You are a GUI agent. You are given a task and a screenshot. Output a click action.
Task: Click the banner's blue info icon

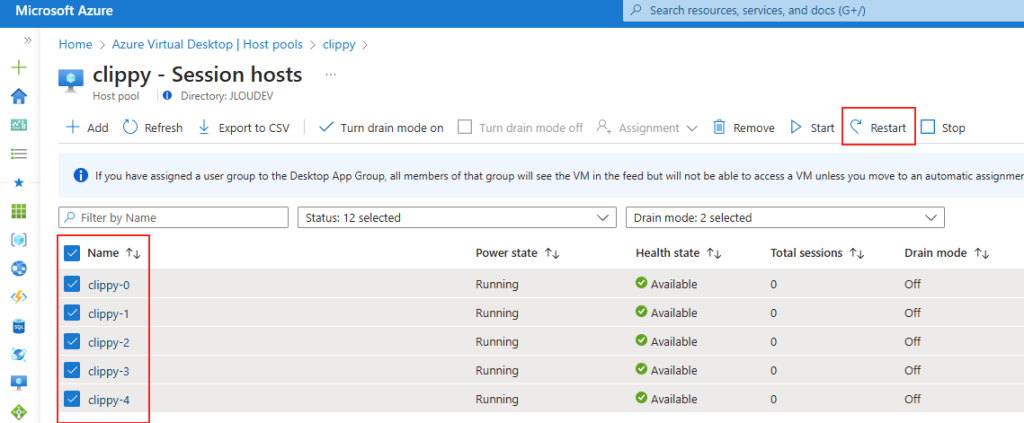click(x=81, y=175)
